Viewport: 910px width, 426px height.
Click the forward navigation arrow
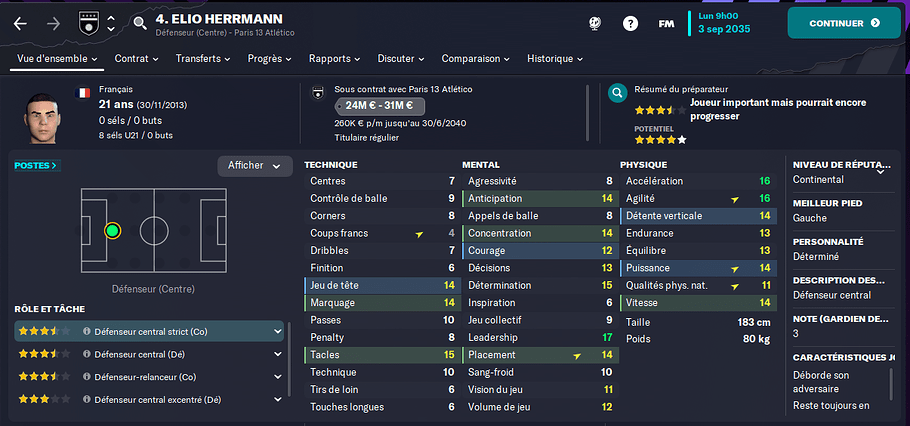[x=53, y=24]
